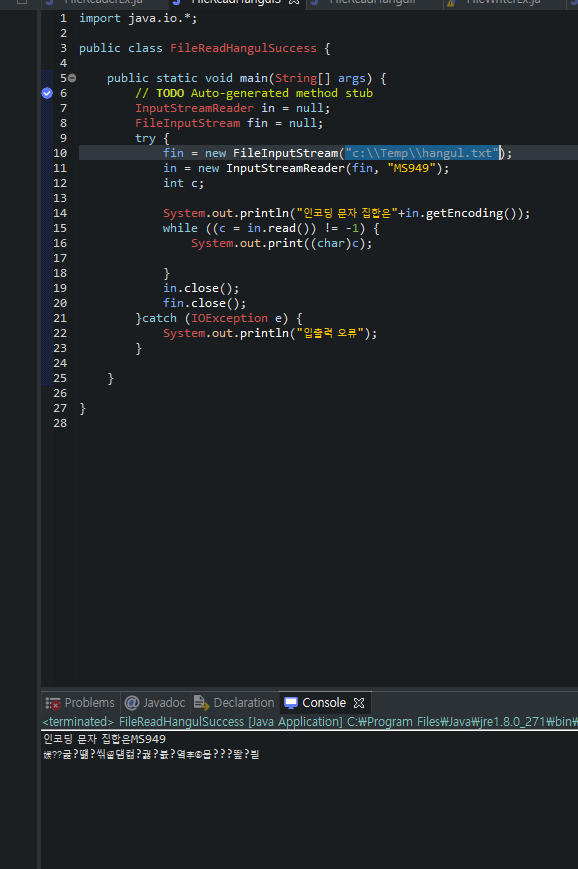Click the Console monitor icon
Image resolution: width=578 pixels, height=869 pixels.
click(x=291, y=703)
